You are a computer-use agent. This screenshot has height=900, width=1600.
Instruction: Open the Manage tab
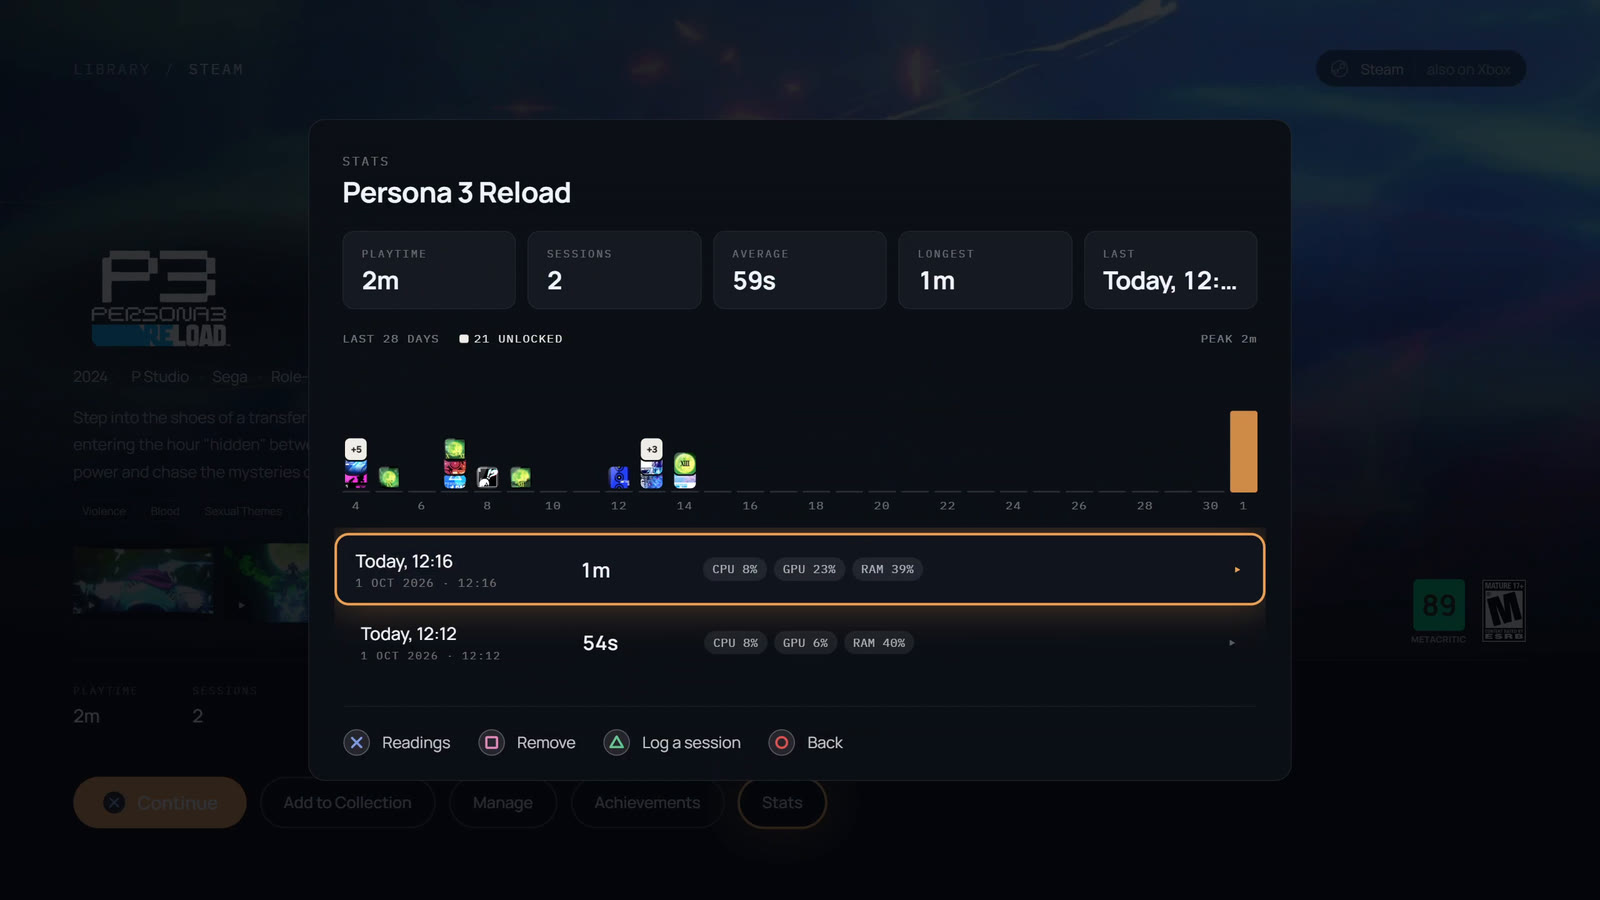[x=502, y=802]
